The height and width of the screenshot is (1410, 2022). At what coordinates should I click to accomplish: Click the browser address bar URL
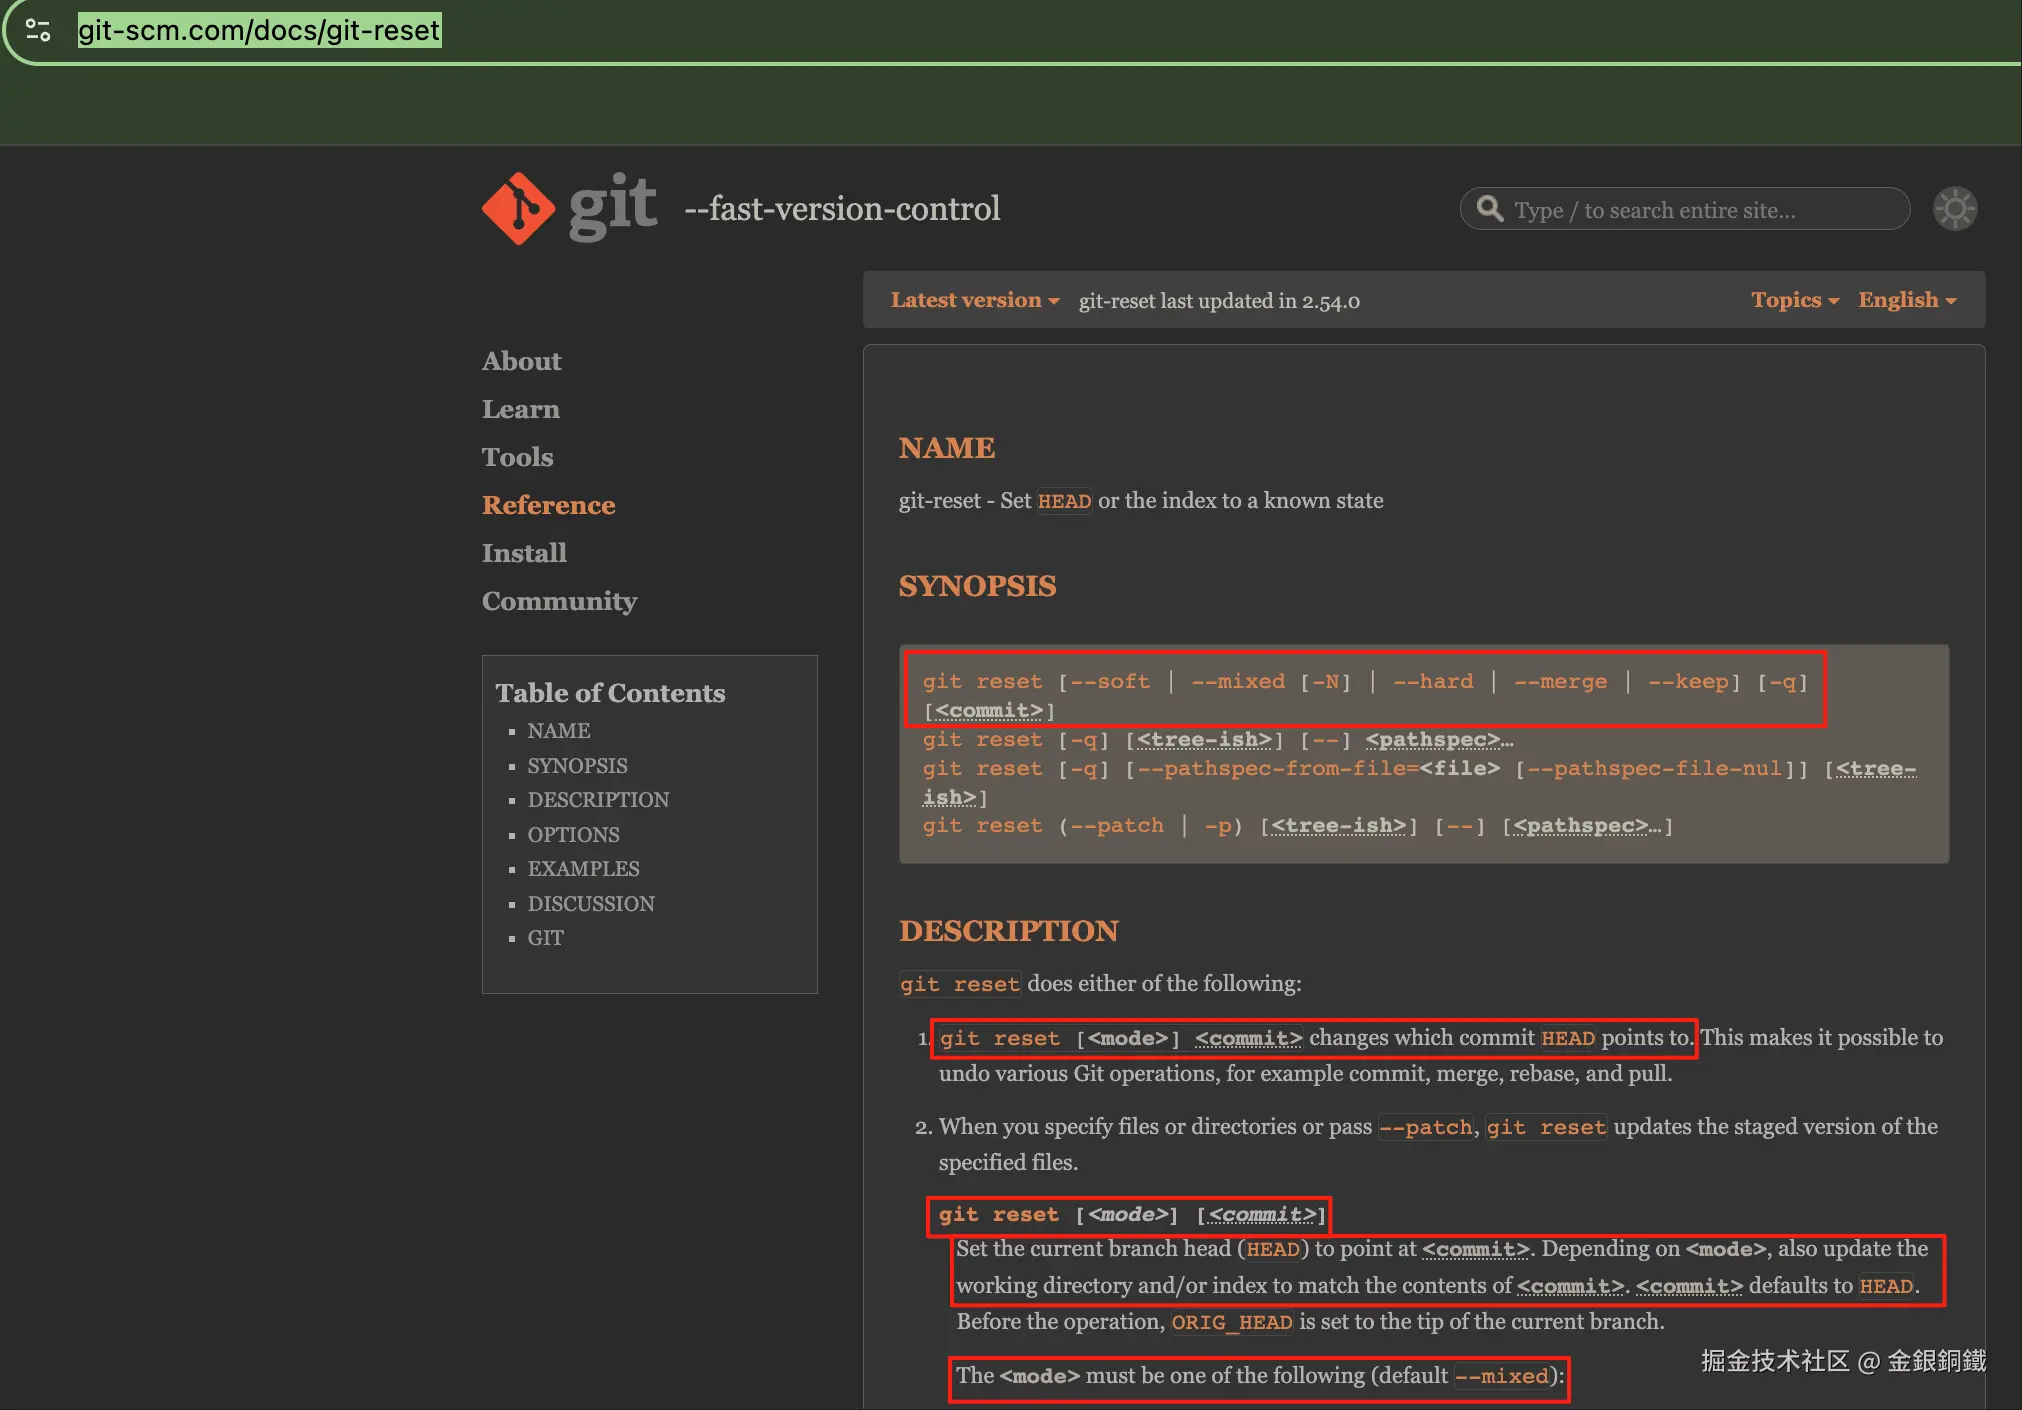[259, 30]
